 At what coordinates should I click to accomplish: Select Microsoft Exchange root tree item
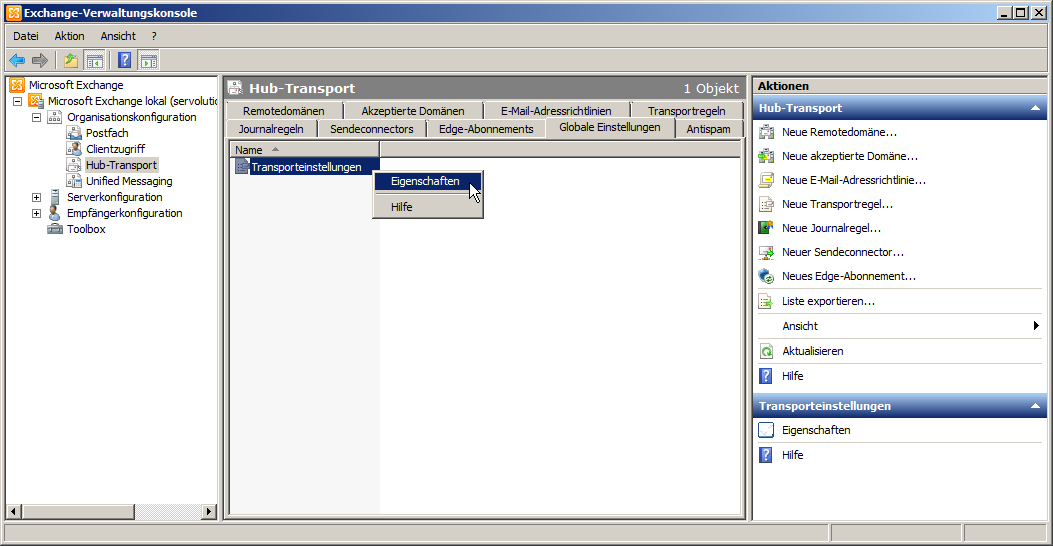pos(76,85)
